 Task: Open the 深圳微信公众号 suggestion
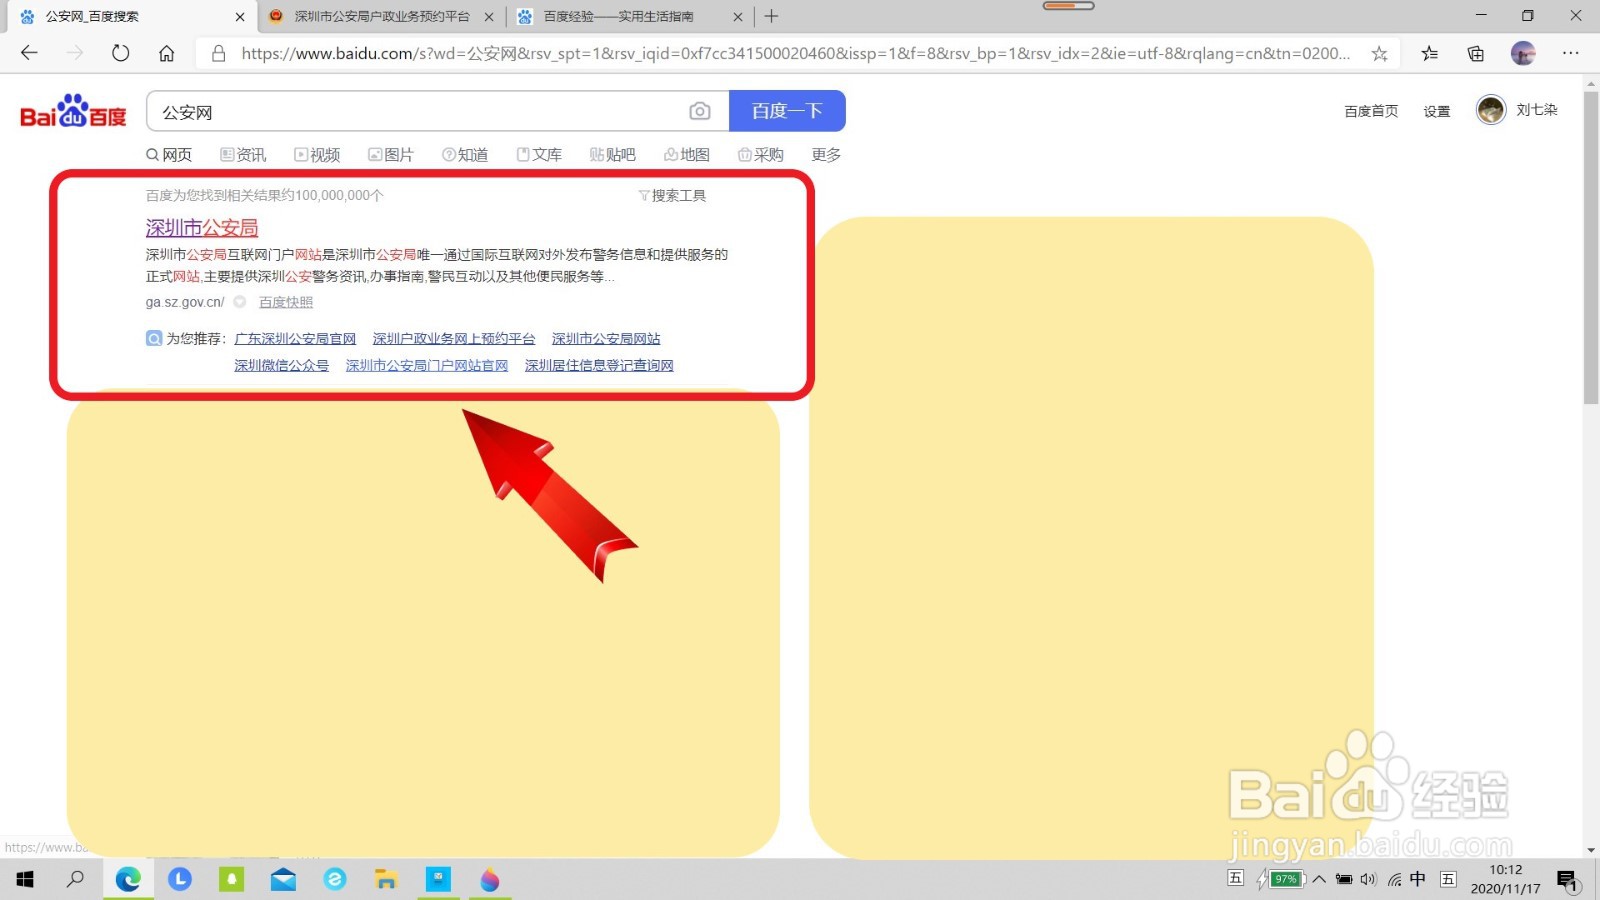tap(281, 366)
